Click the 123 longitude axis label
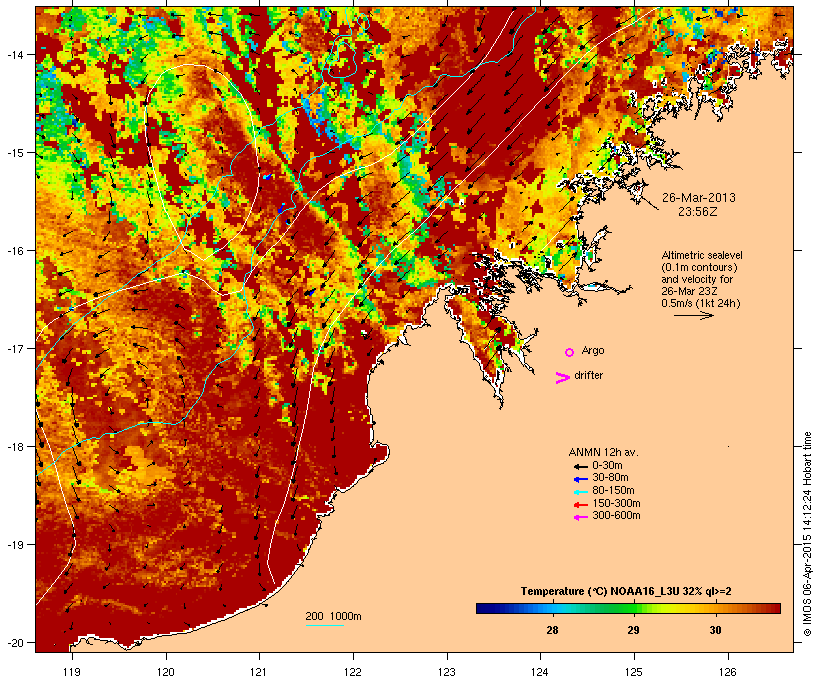This screenshot has width=820, height=680. (447, 672)
